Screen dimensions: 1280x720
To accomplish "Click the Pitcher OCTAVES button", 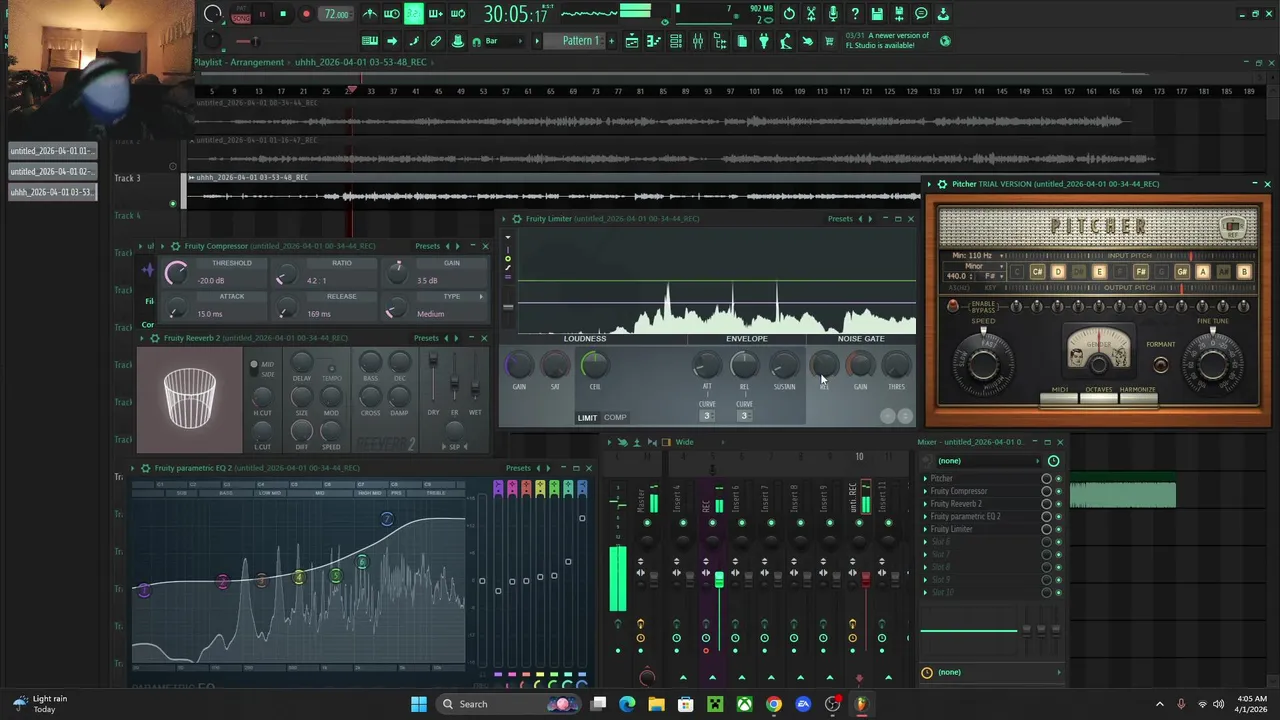I will (1098, 399).
